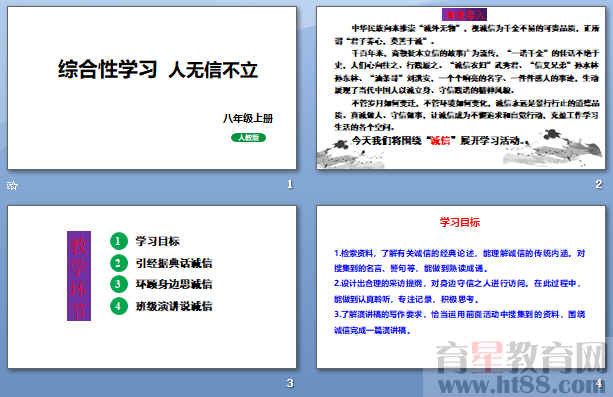Screen dimensions: 613x397
Task: Click the 综合性学习 人无信不立 title text
Action: click(158, 70)
